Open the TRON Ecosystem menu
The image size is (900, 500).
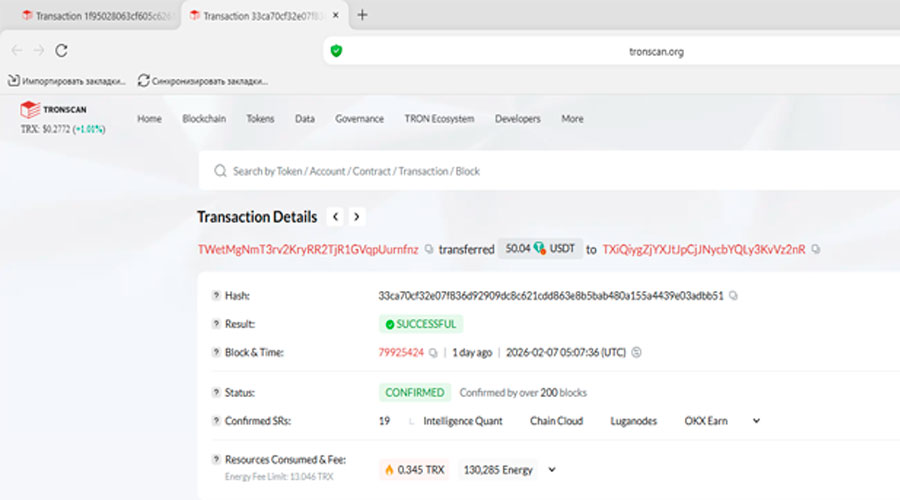click(439, 119)
